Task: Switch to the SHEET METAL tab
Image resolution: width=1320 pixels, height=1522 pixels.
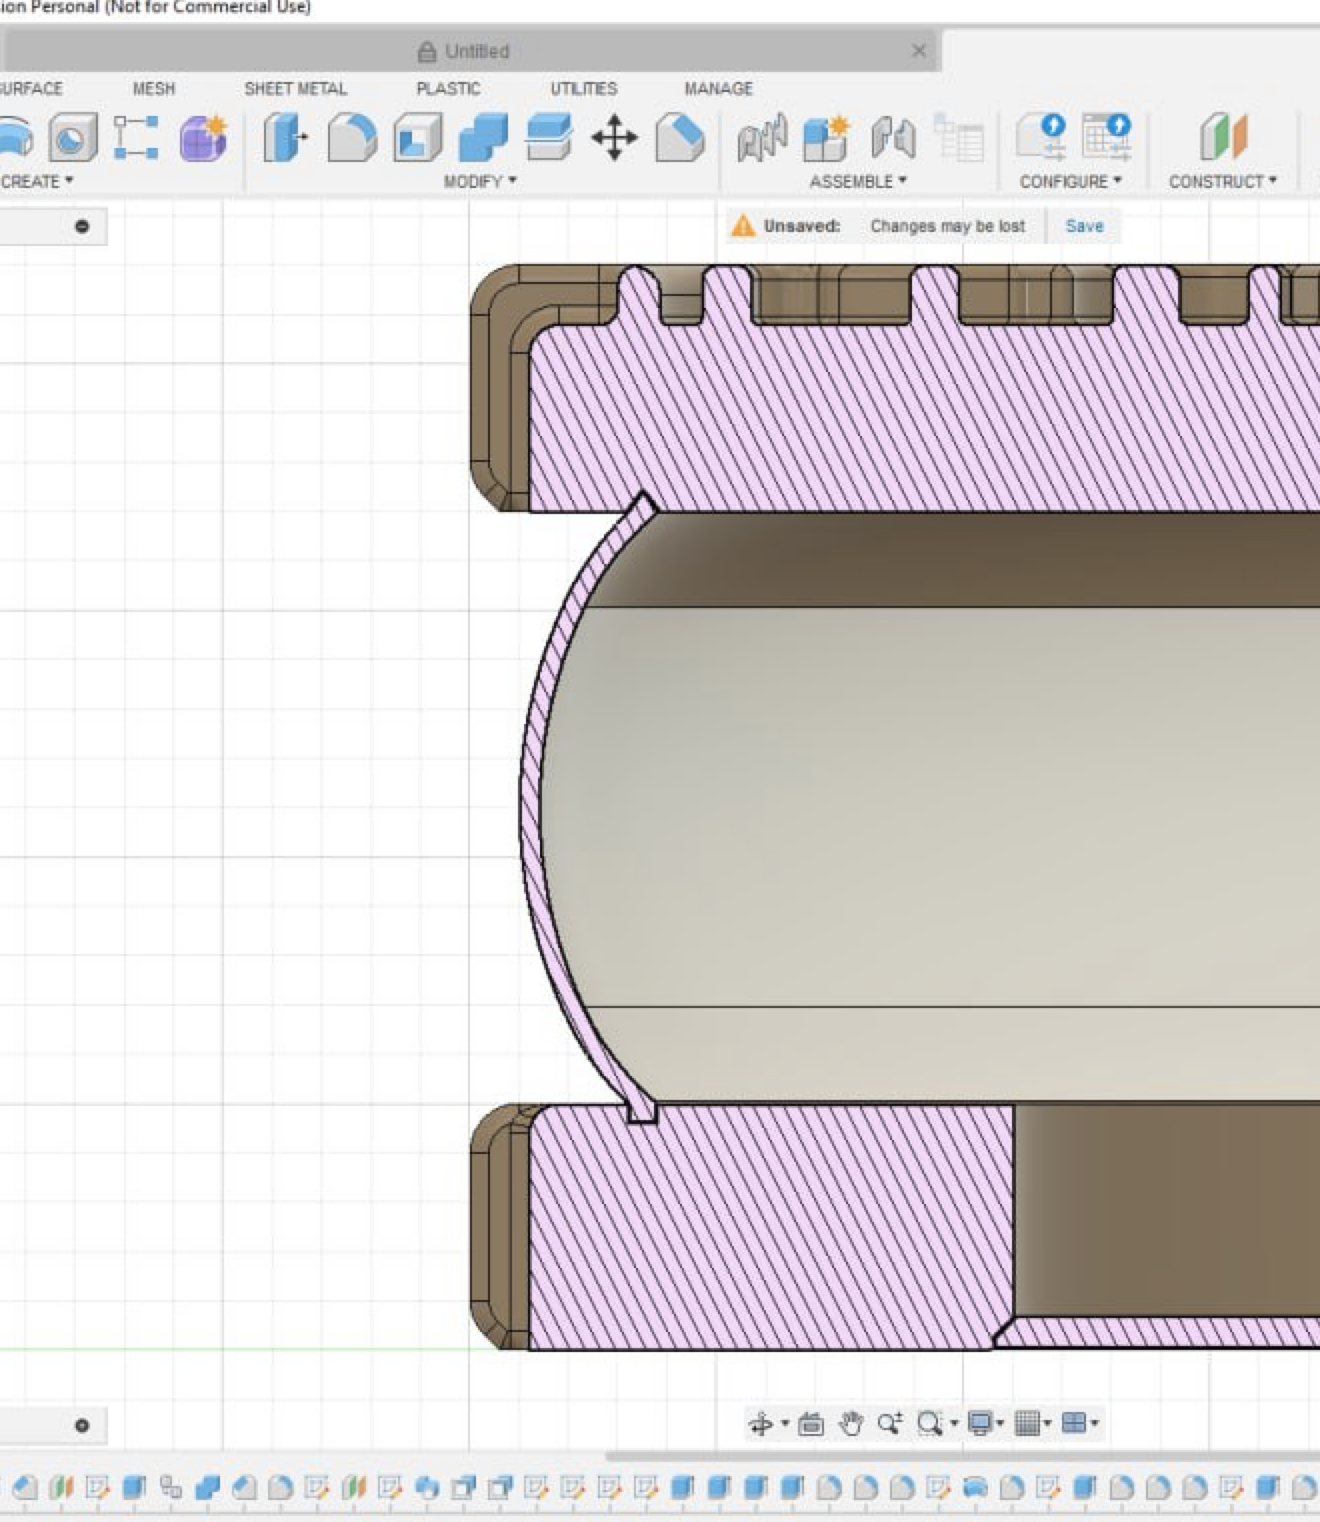Action: click(x=295, y=89)
